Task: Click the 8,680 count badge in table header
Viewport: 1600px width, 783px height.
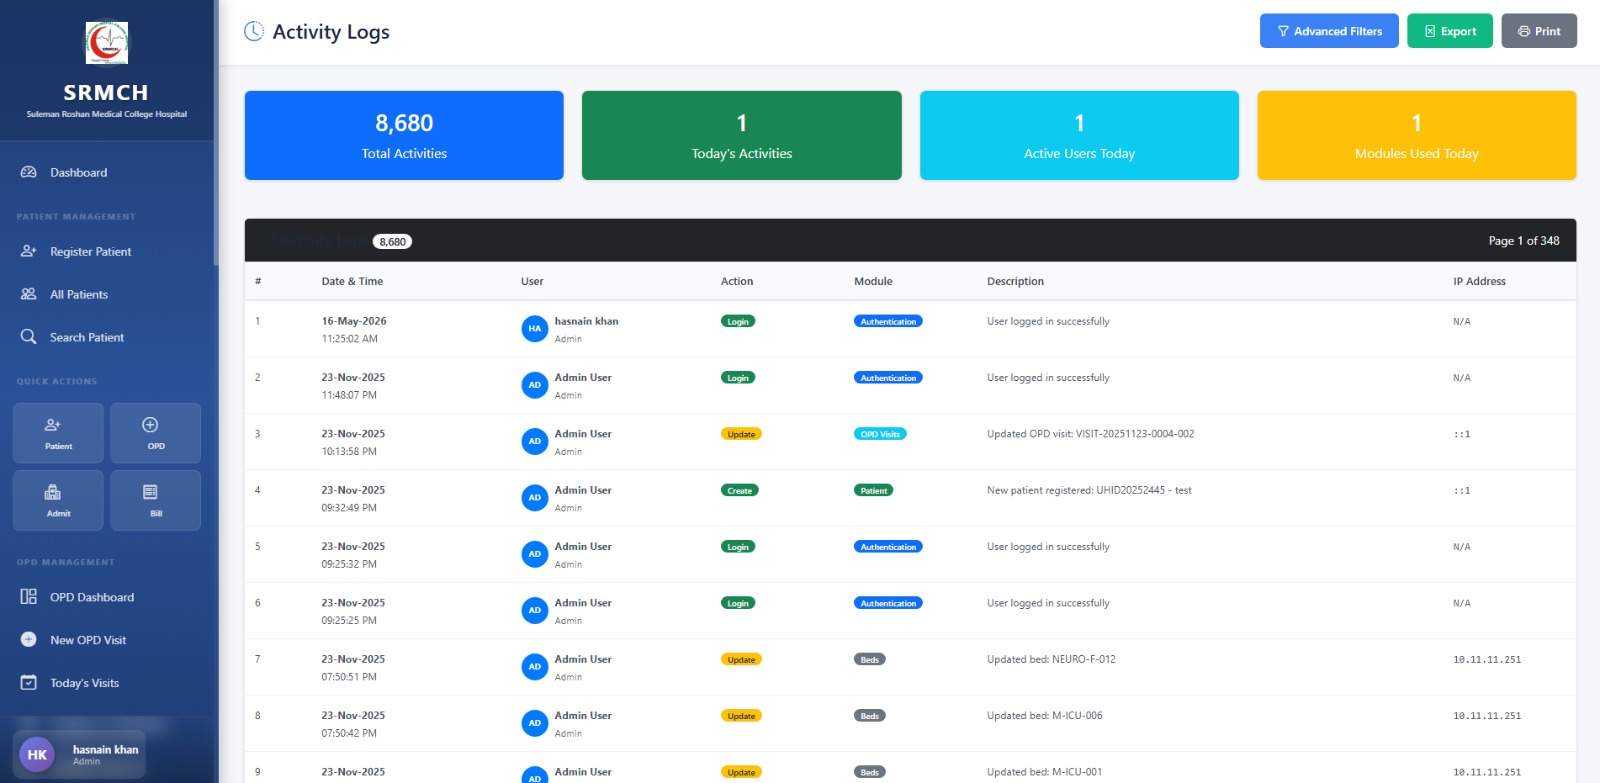Action: pos(393,241)
